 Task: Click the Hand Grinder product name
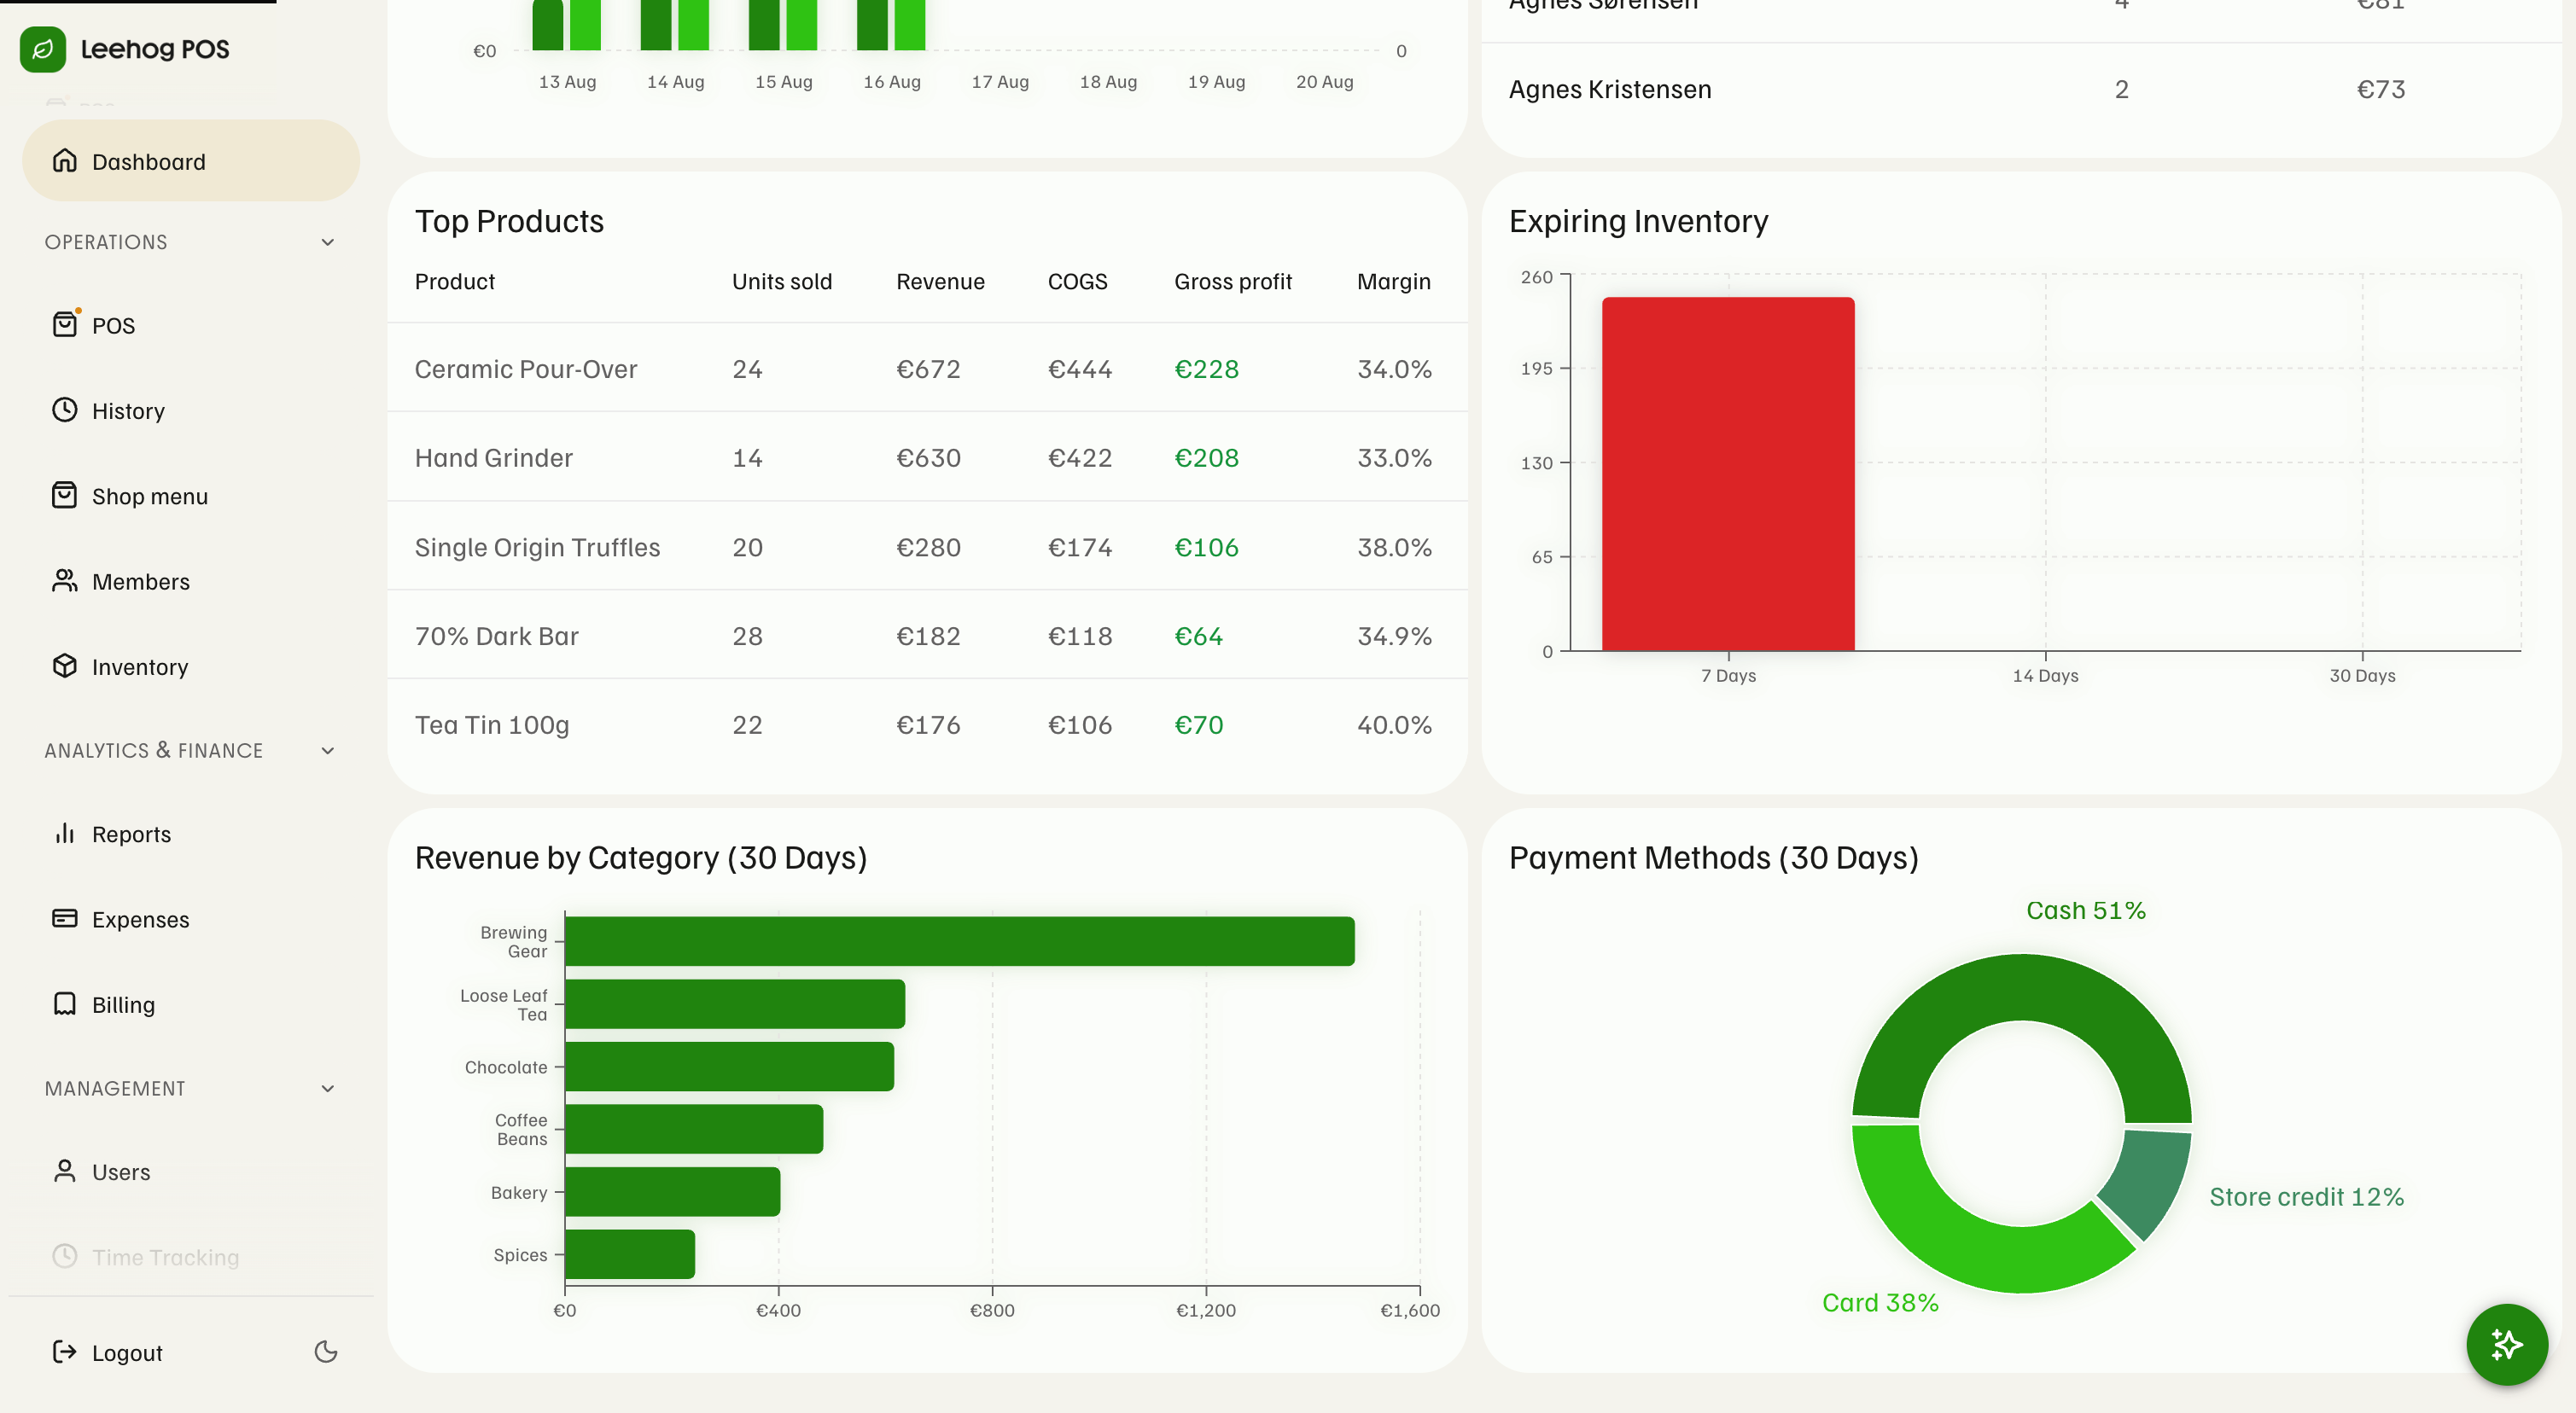click(494, 458)
